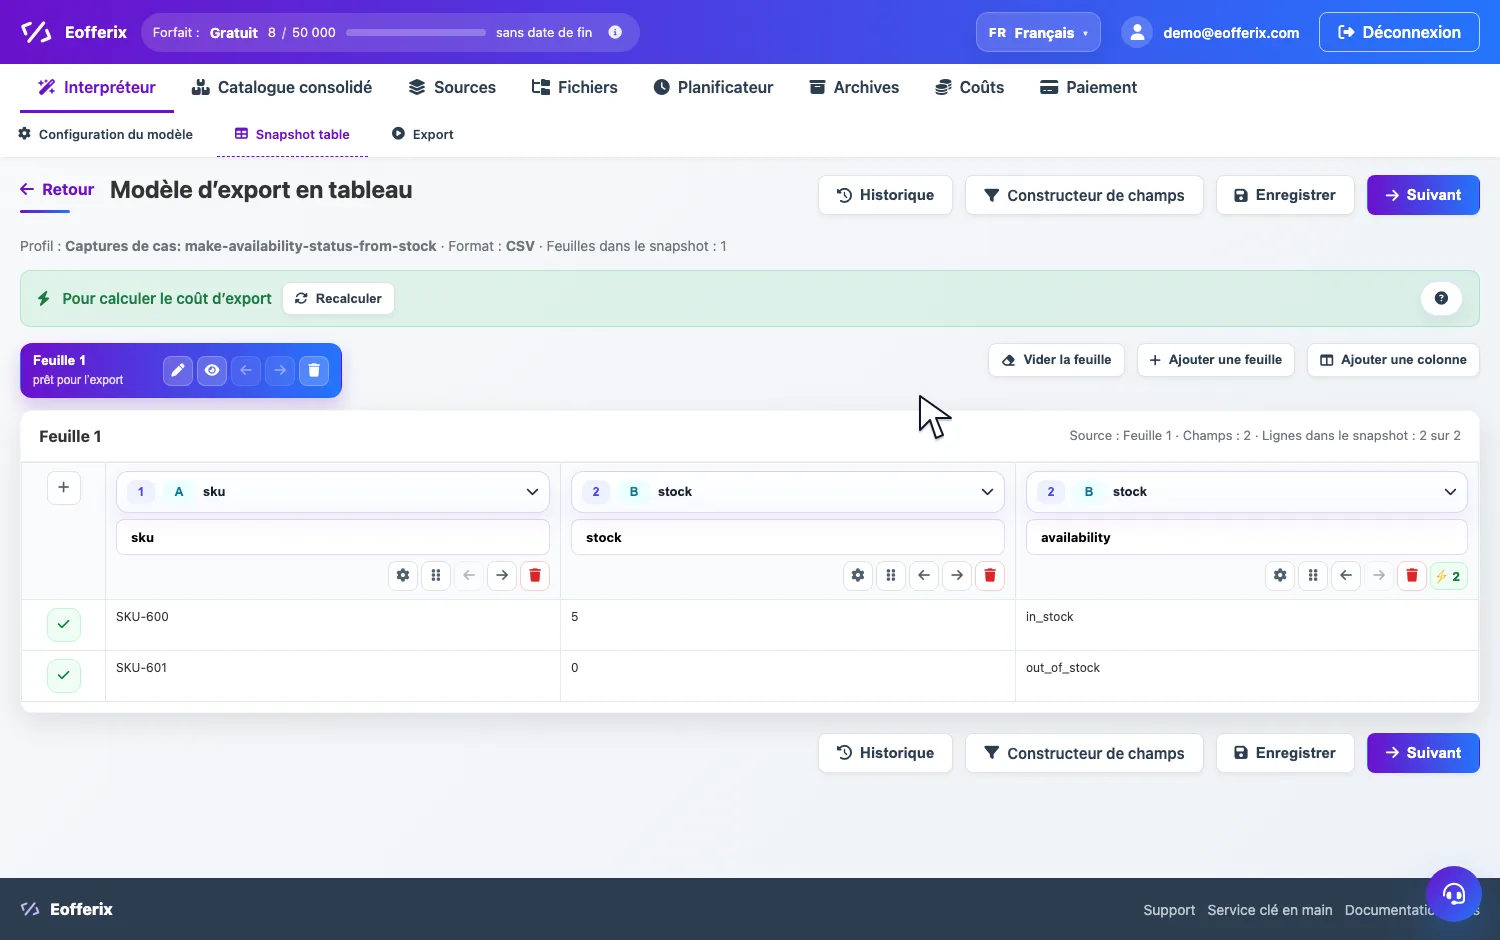Add a column with the plus button

point(63,487)
